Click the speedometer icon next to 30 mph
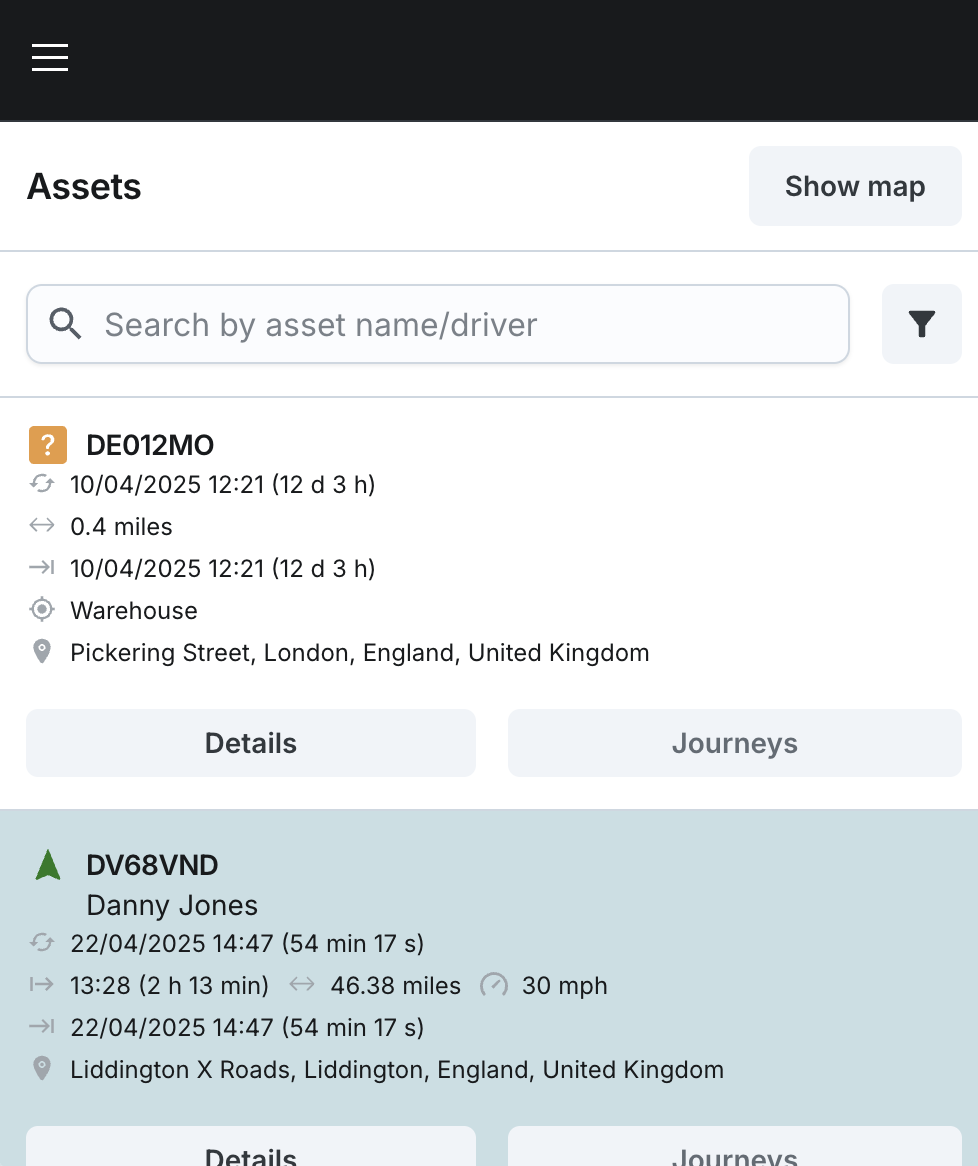 click(x=493, y=985)
